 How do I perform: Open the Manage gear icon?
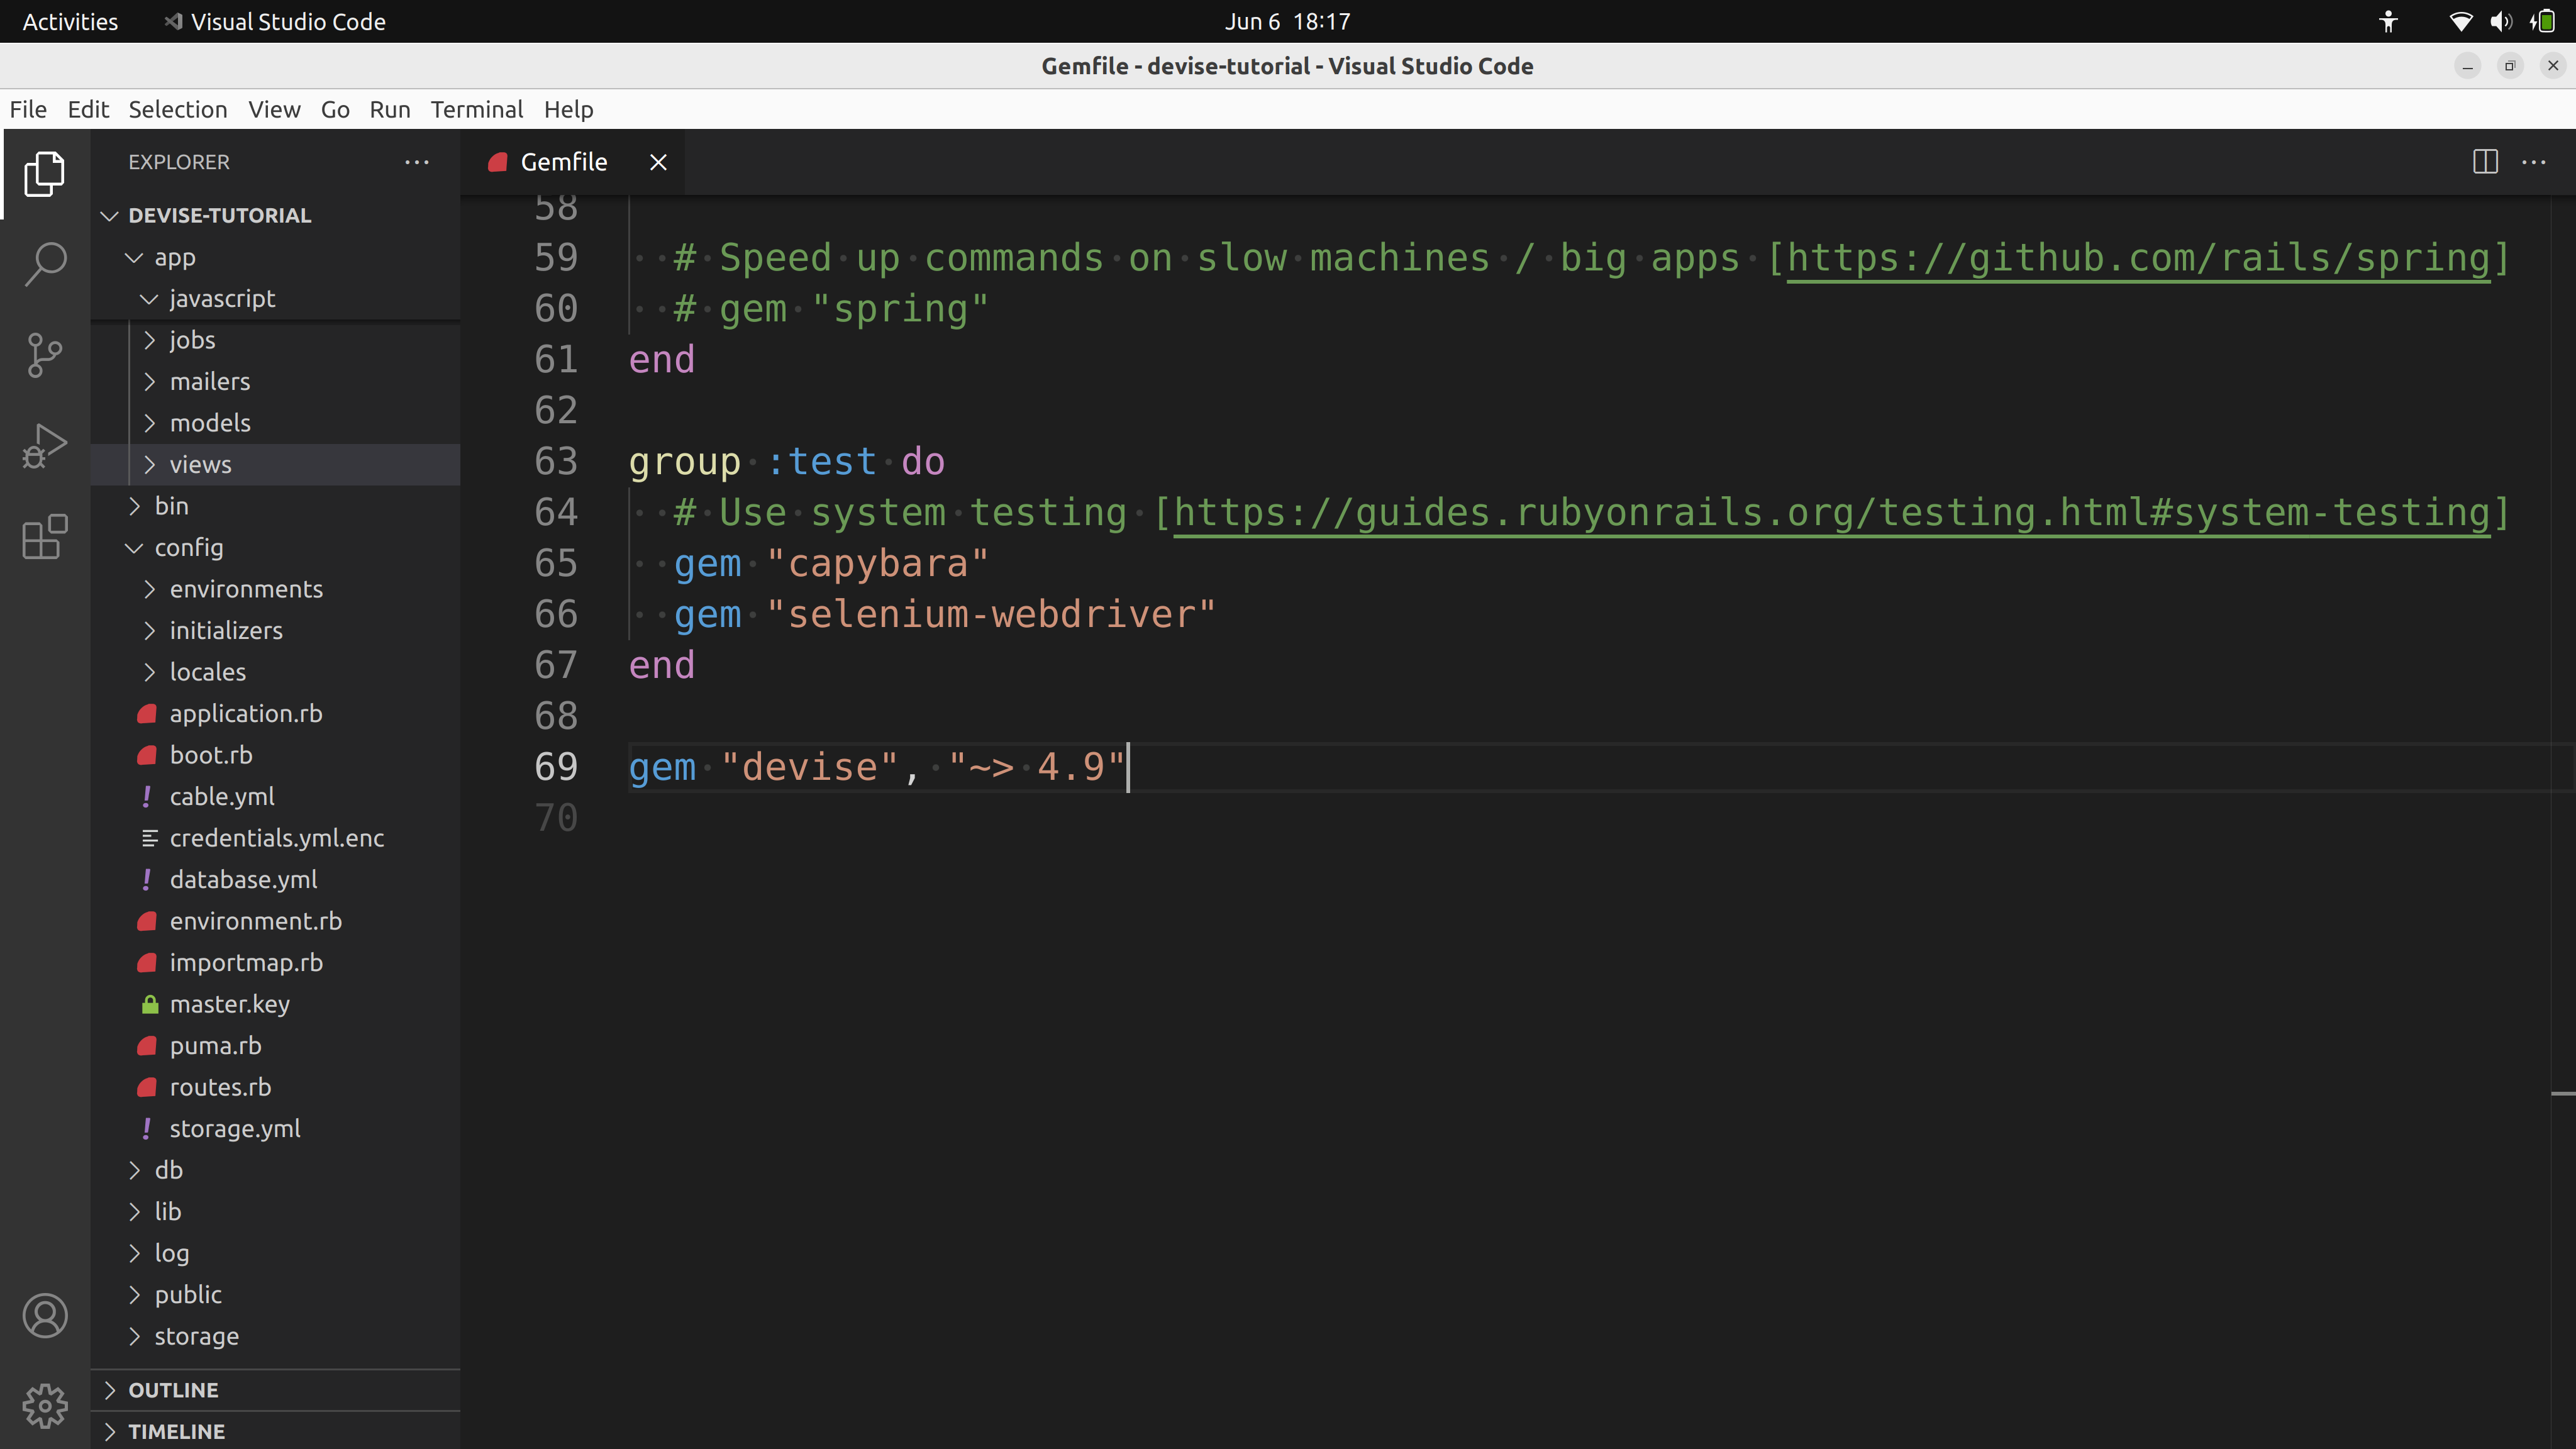[45, 1406]
